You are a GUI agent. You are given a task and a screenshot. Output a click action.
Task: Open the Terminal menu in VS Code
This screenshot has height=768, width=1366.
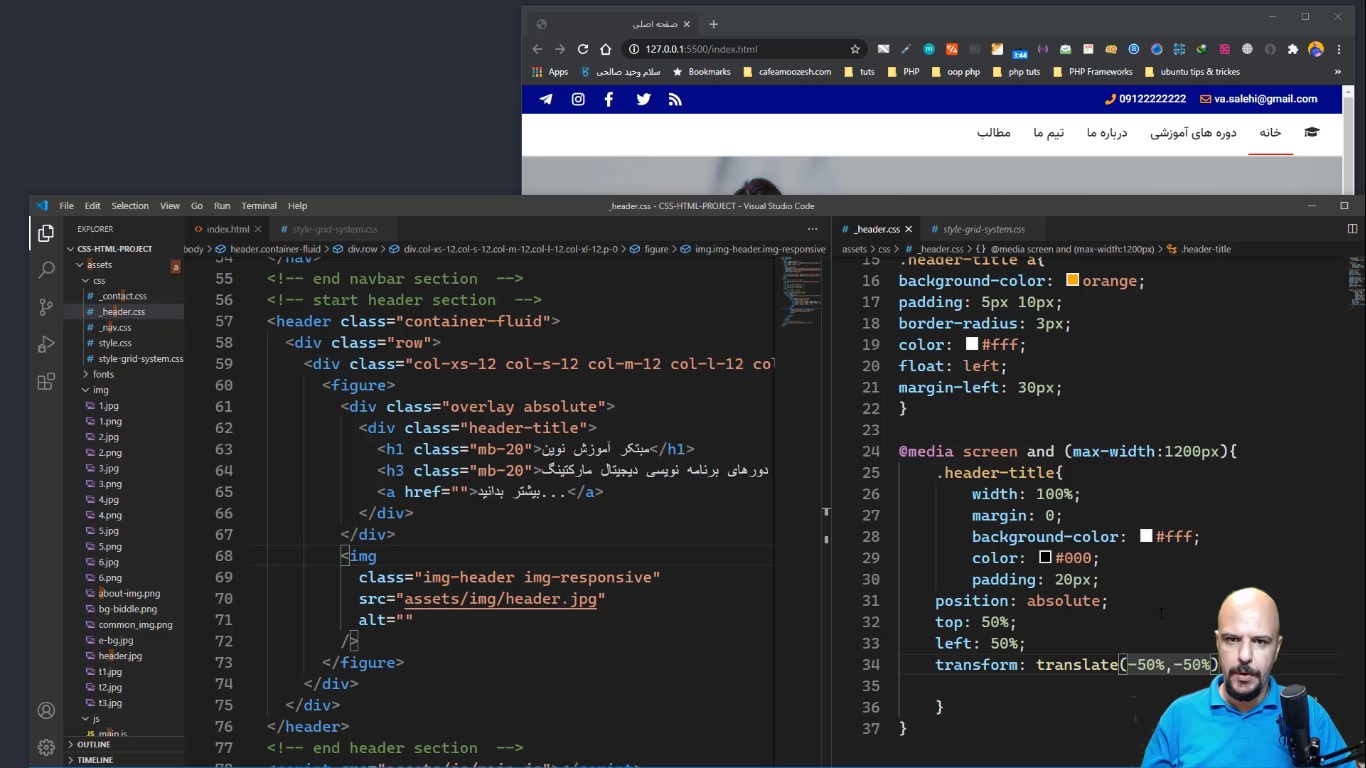pyautogui.click(x=259, y=206)
